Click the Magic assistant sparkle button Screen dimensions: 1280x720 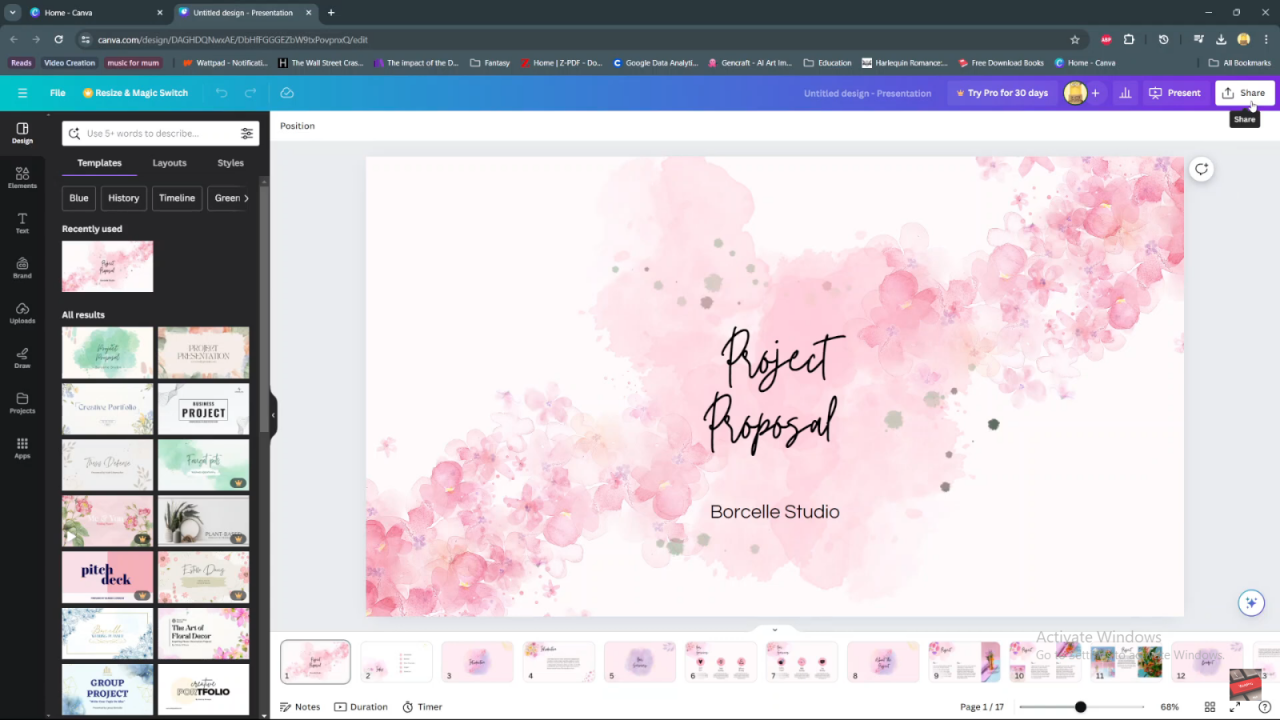click(x=1250, y=603)
